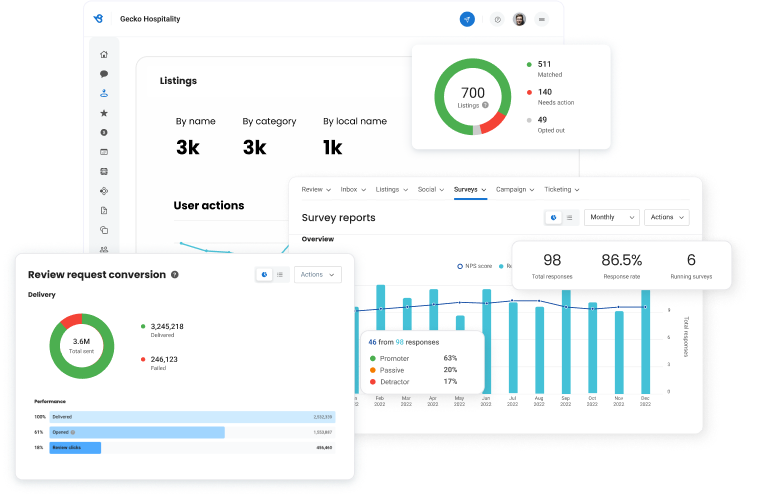Viewport: 757px width, 497px height.
Task: Switch Survey reports to list view
Action: pos(570,217)
